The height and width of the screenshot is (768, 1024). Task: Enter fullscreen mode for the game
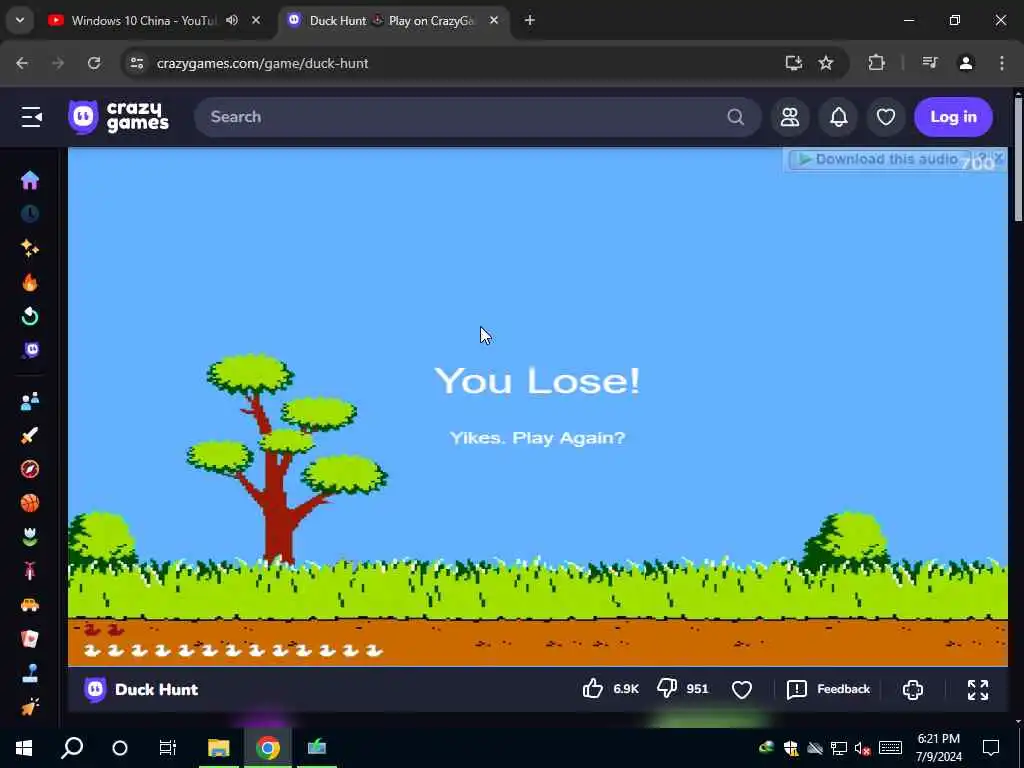[978, 690]
